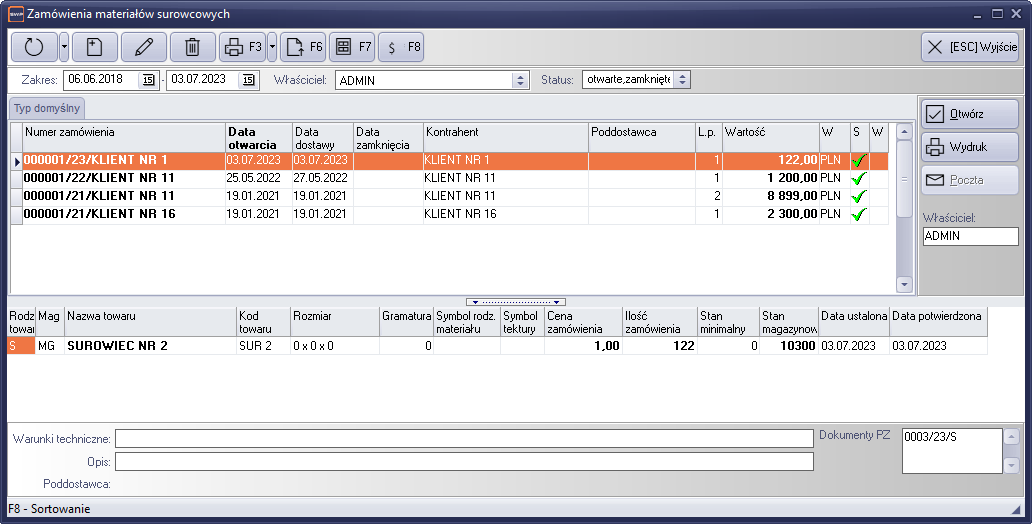Open the F7 grid view

(352, 47)
